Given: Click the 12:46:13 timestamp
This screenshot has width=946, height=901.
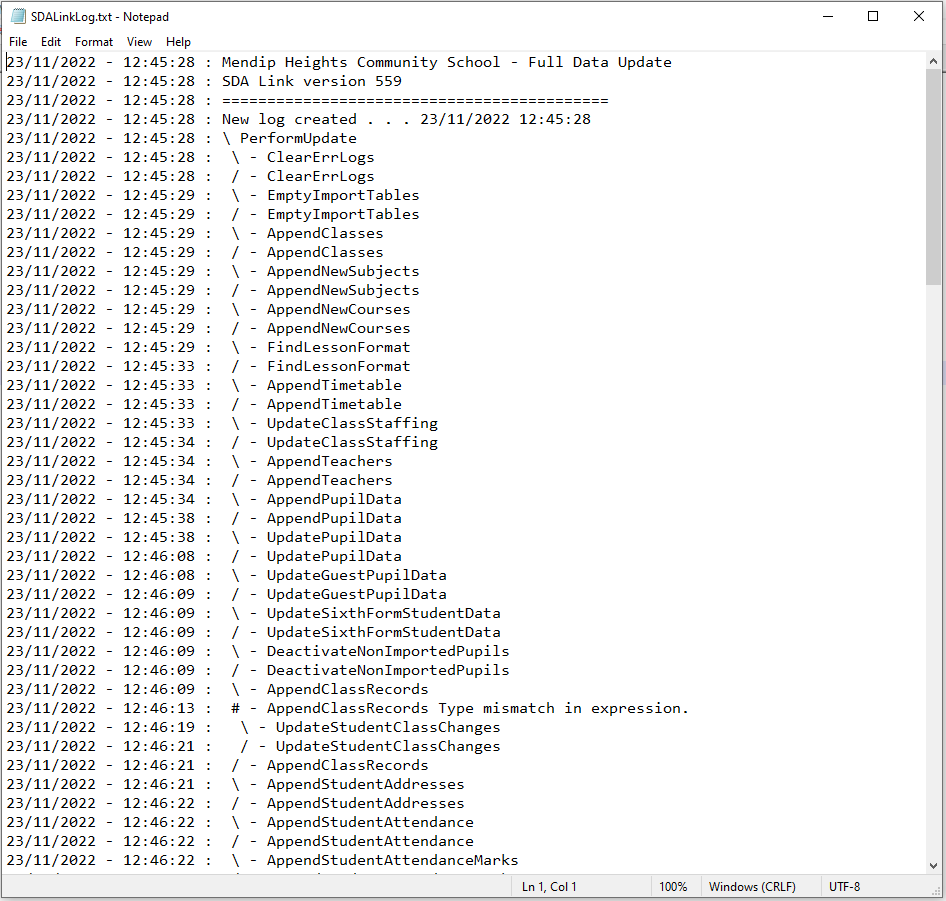Looking at the screenshot, I should 159,708.
